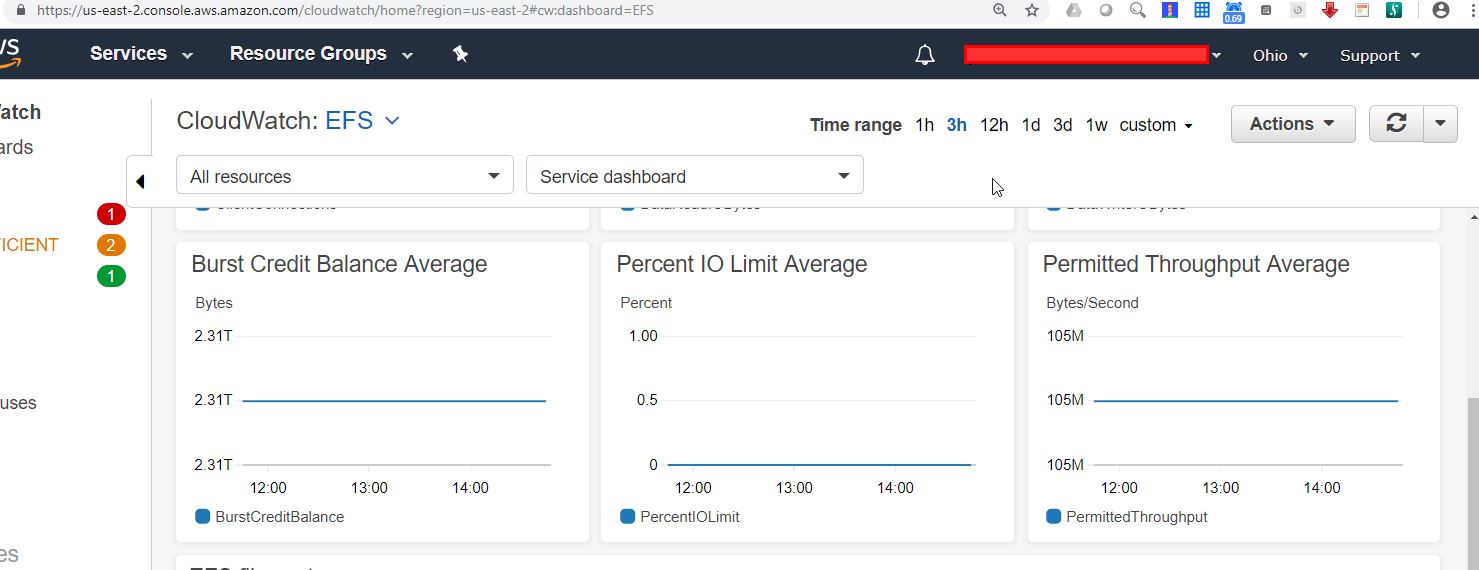Click the red alarm count badge

pos(111,214)
